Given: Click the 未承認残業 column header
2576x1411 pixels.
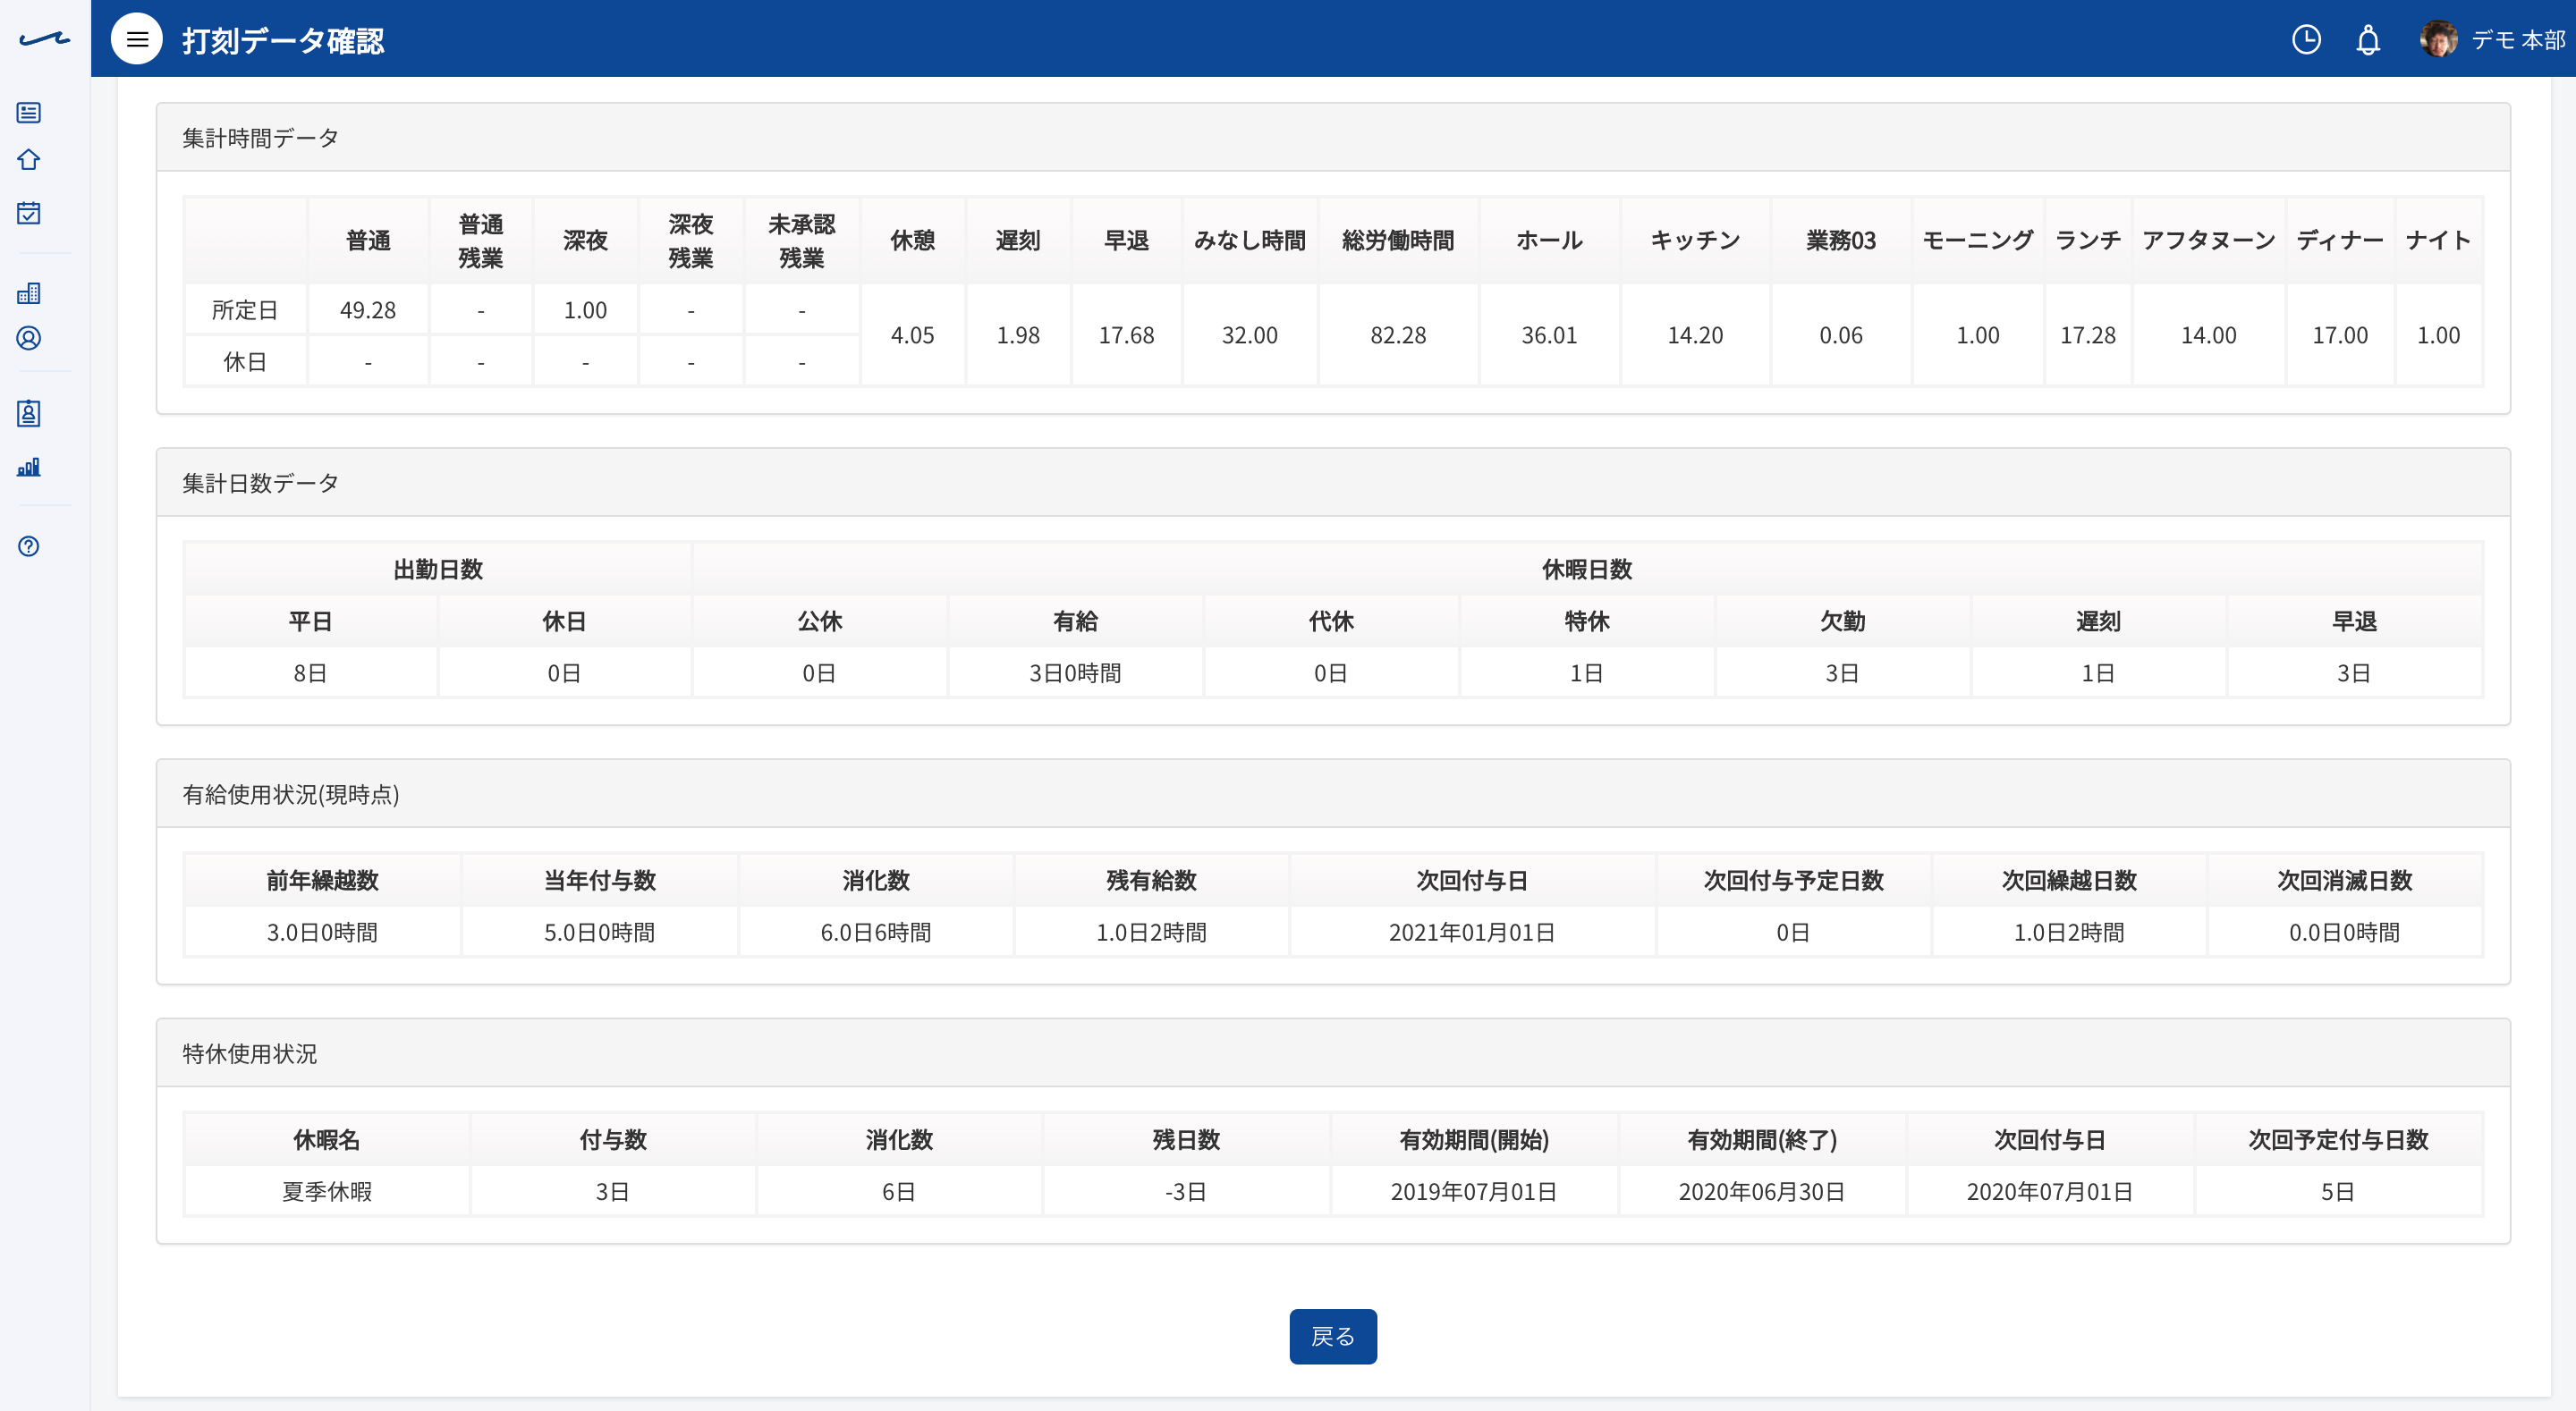Looking at the screenshot, I should (801, 240).
